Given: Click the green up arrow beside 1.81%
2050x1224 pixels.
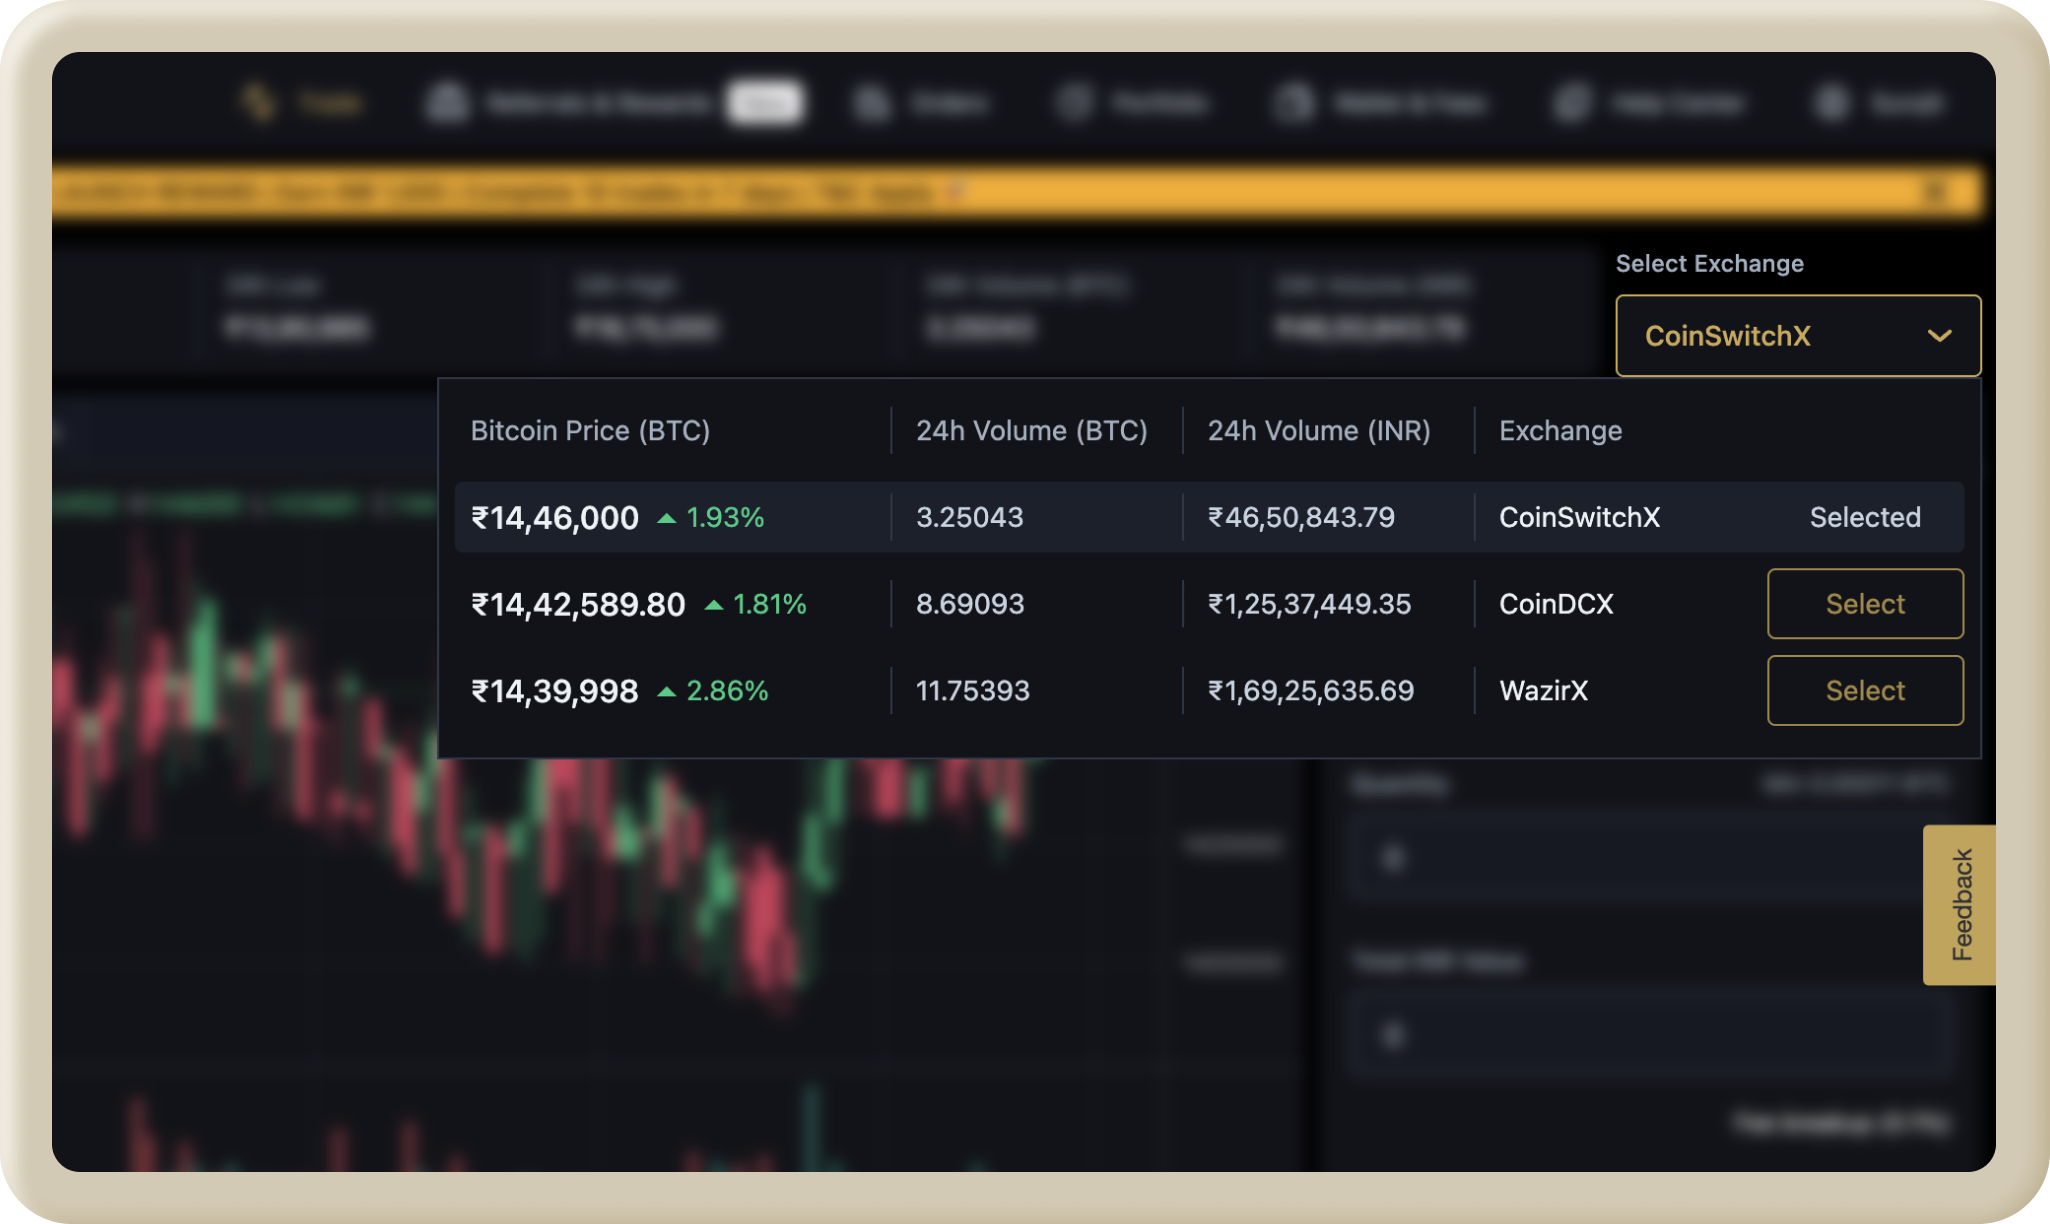Looking at the screenshot, I should [x=713, y=605].
